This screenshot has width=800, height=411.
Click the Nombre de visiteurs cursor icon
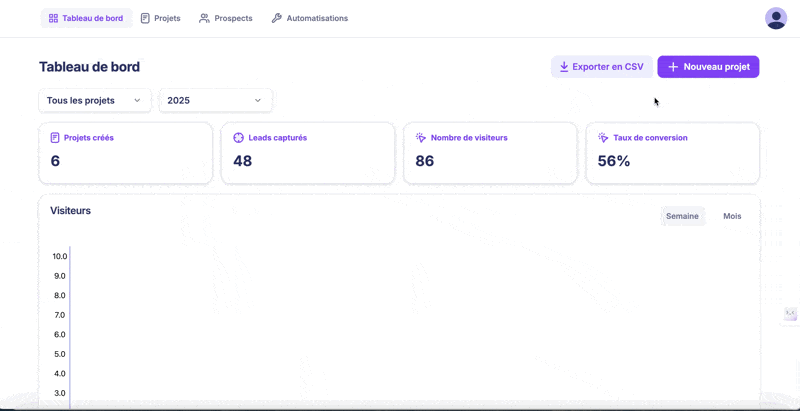tap(420, 138)
